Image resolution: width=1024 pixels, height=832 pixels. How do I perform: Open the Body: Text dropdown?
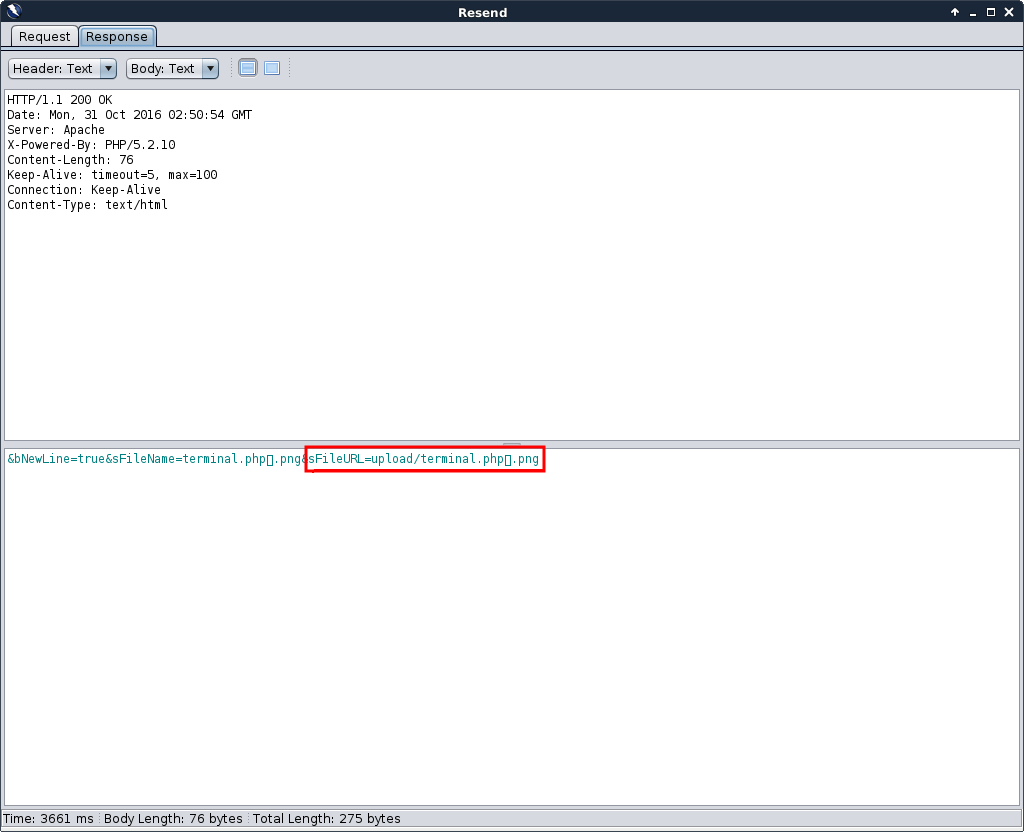tap(172, 69)
